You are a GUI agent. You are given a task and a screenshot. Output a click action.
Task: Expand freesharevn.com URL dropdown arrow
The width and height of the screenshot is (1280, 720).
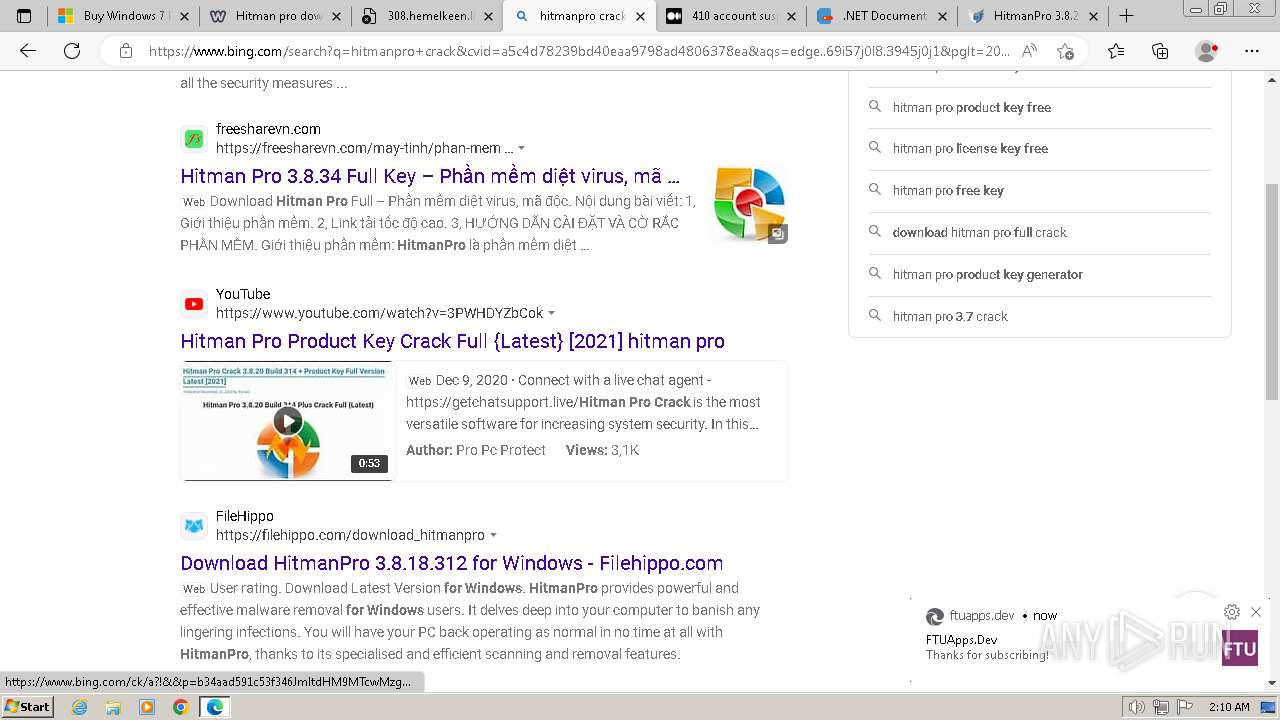(522, 148)
